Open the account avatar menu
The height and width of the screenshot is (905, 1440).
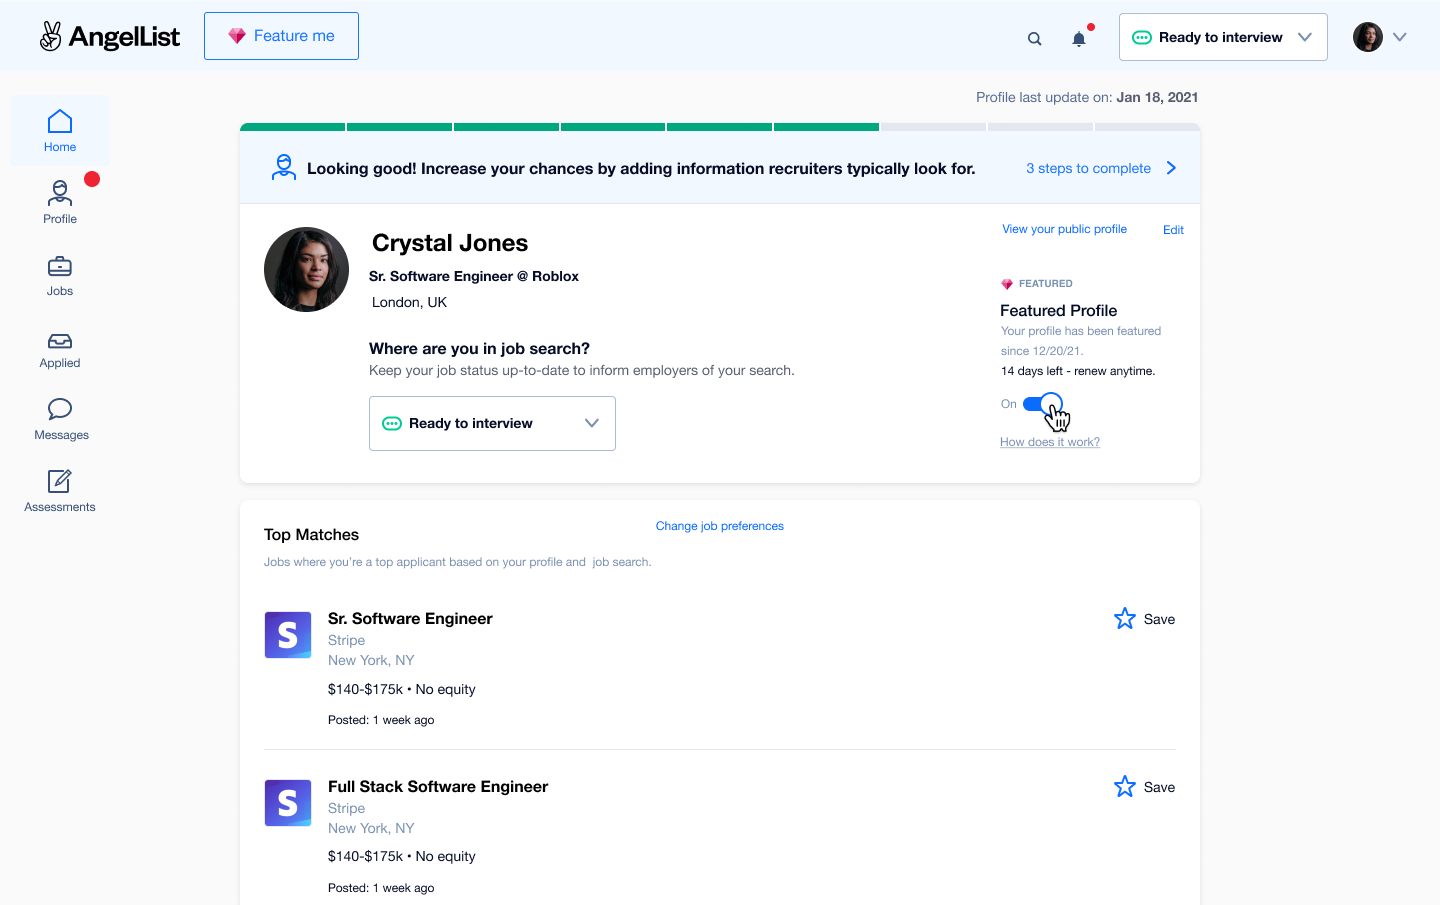pyautogui.click(x=1380, y=36)
